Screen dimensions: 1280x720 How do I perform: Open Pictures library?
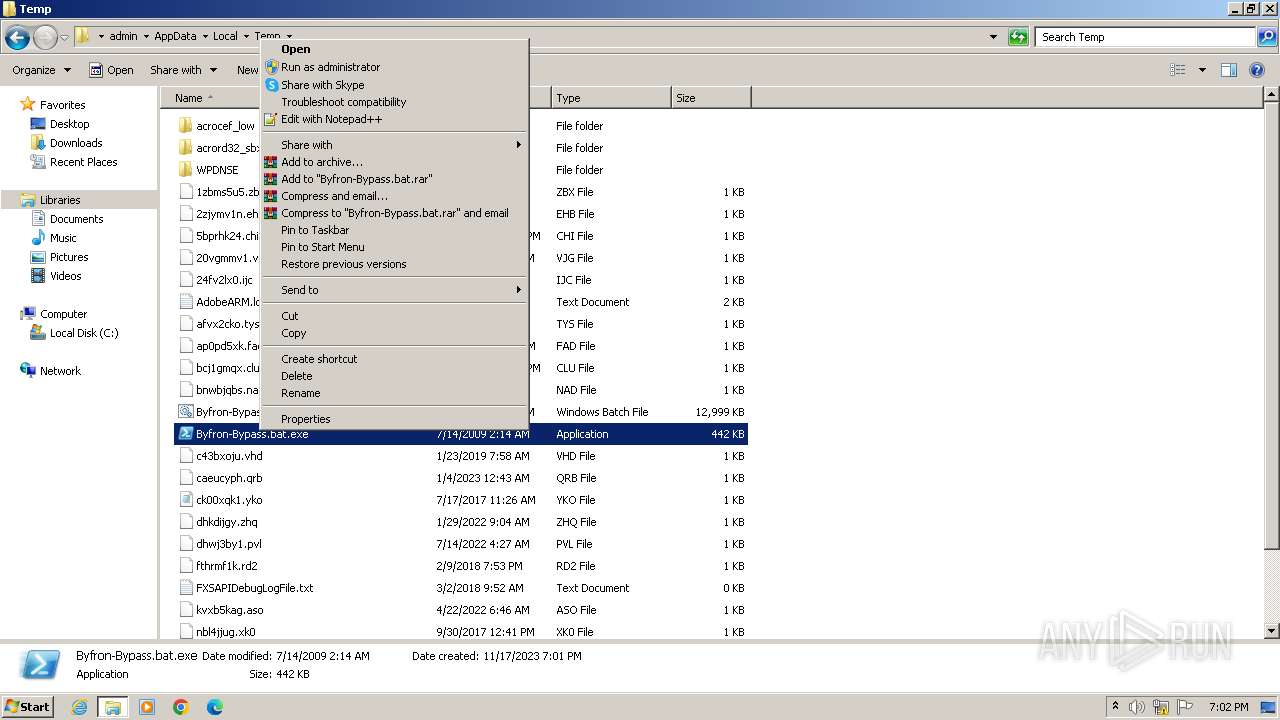[69, 257]
